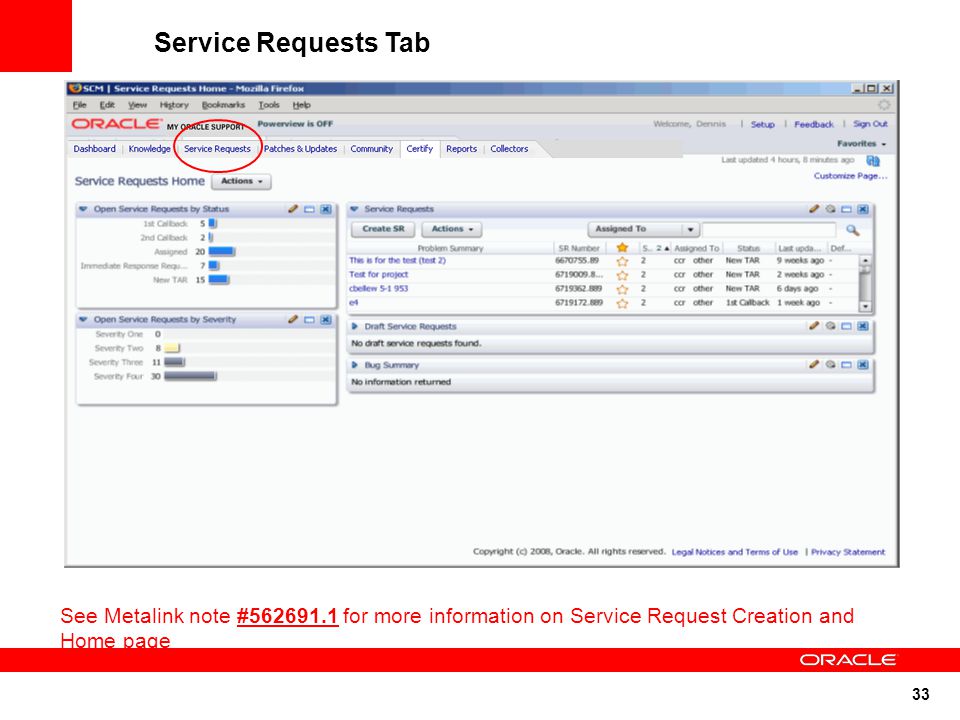This screenshot has height=720, width=960.
Task: Click the Severity Four bar showing 30
Action: coord(190,377)
